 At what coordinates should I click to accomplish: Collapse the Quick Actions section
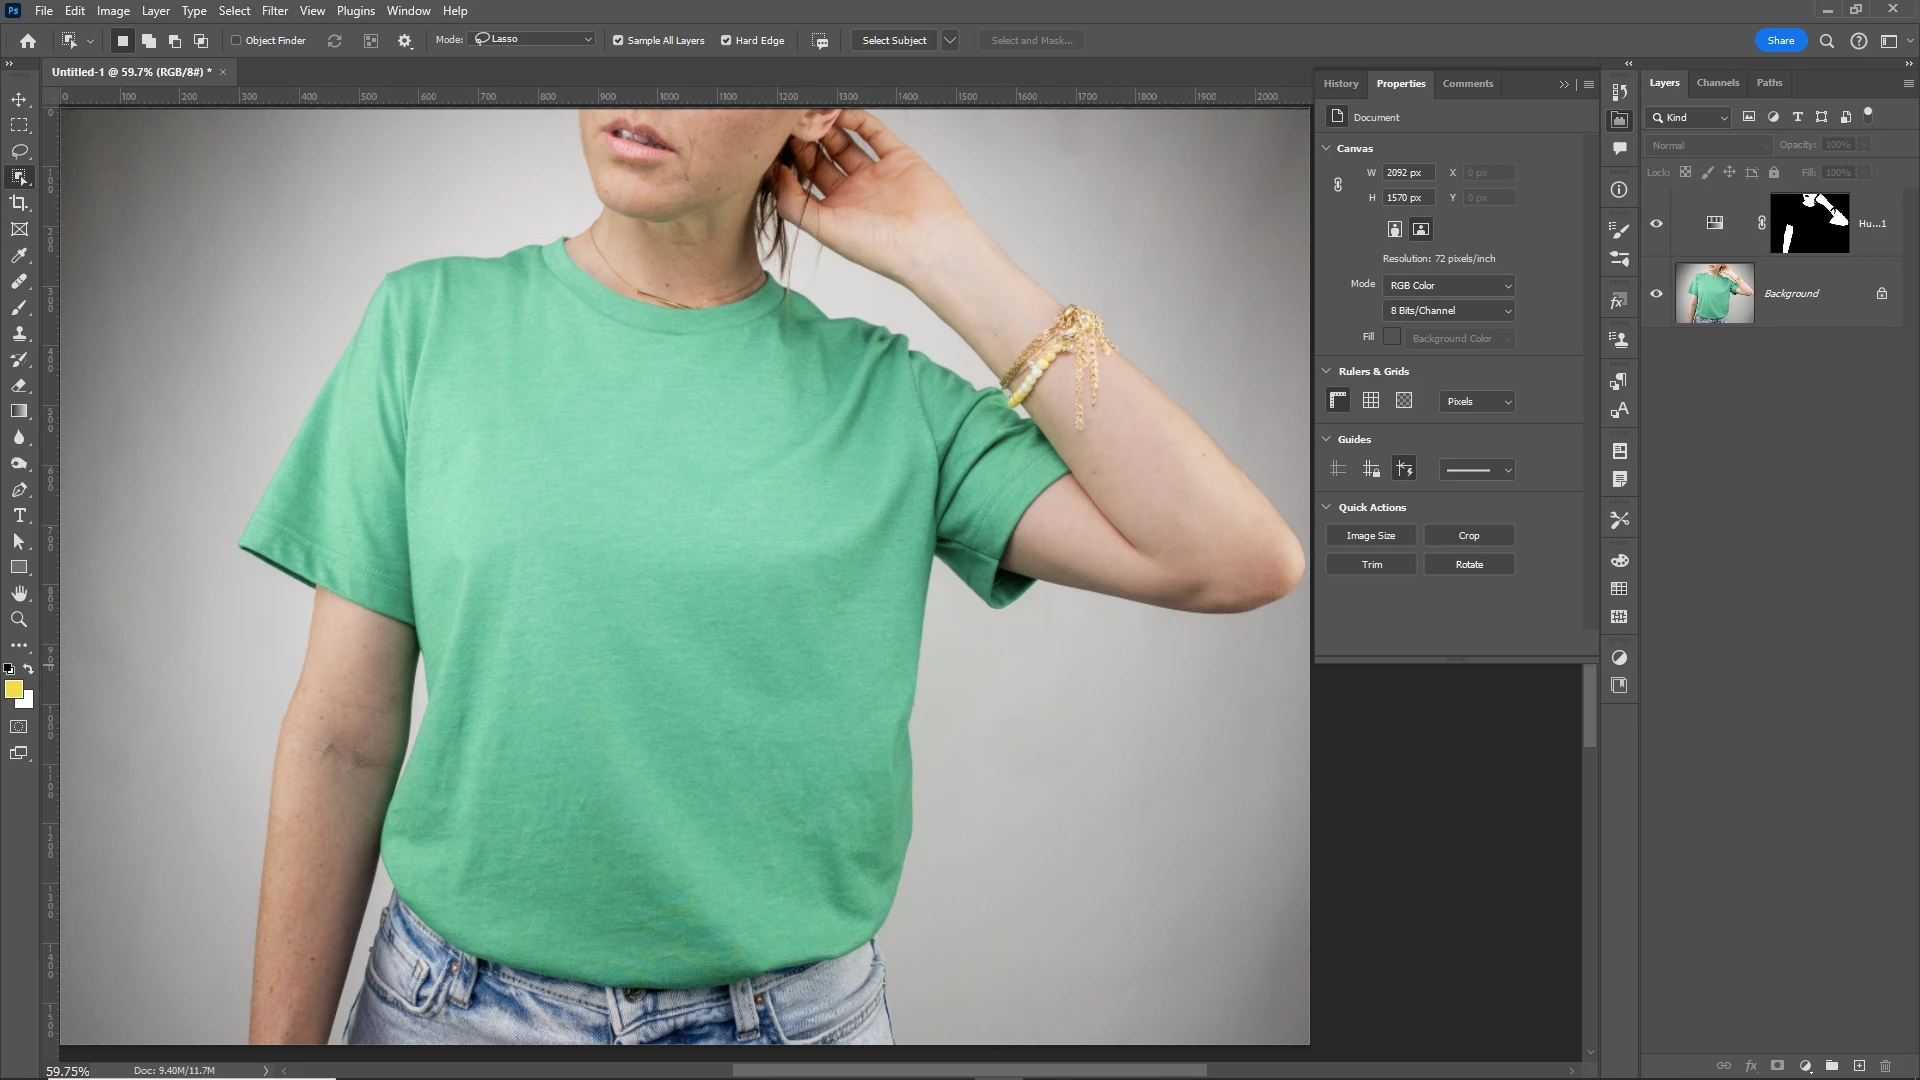coord(1327,508)
